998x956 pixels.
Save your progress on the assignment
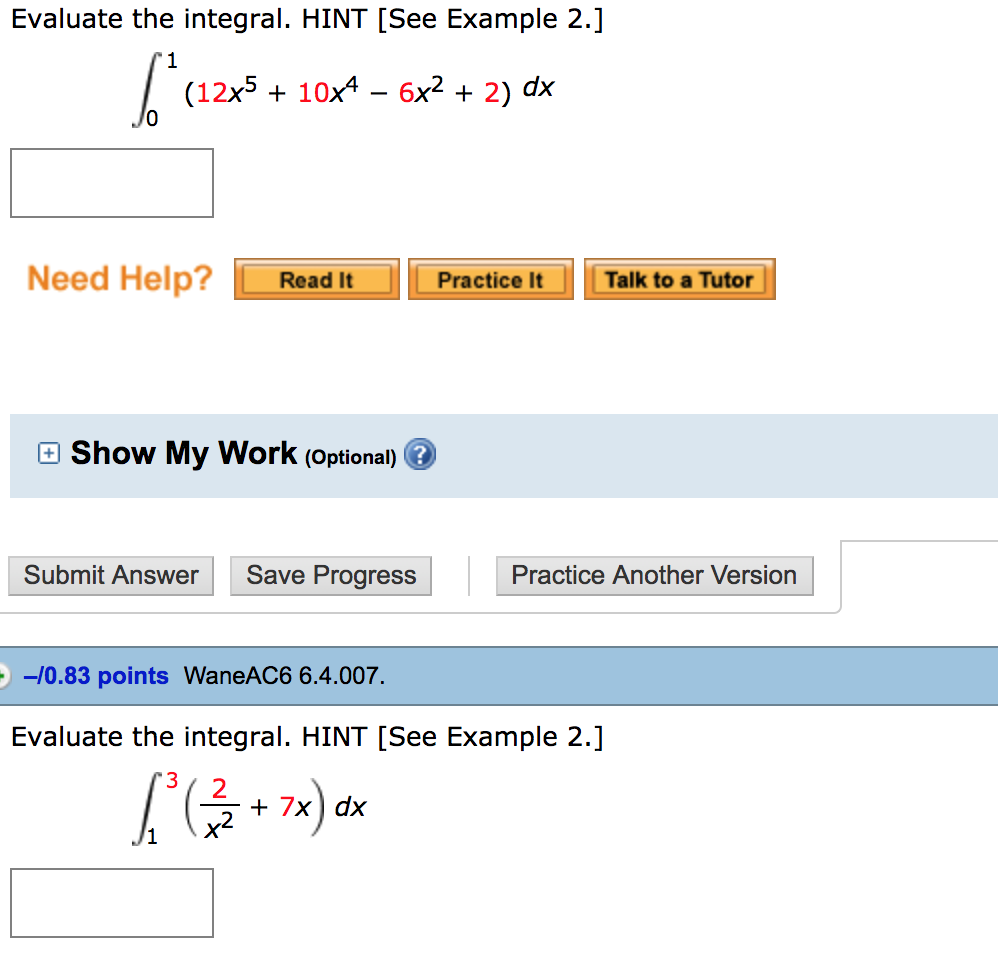pos(330,575)
